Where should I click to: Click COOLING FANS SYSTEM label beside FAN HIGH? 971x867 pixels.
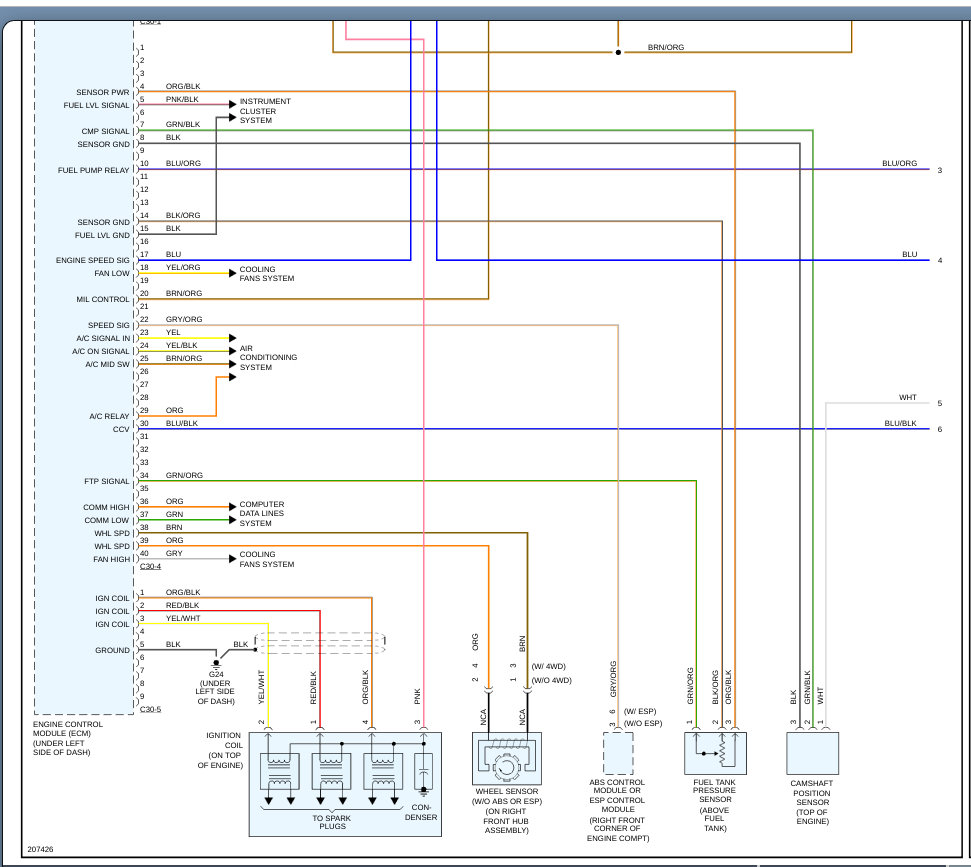(267, 559)
